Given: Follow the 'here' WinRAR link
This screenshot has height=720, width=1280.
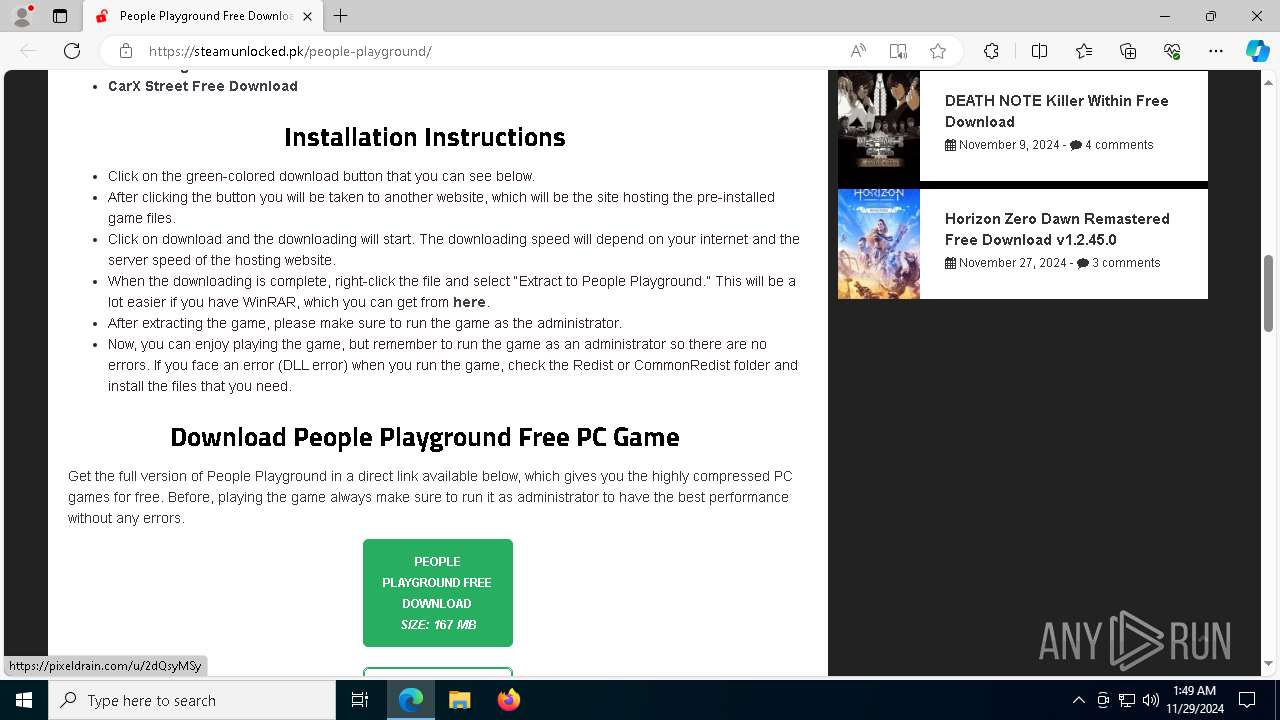Looking at the screenshot, I should point(469,302).
